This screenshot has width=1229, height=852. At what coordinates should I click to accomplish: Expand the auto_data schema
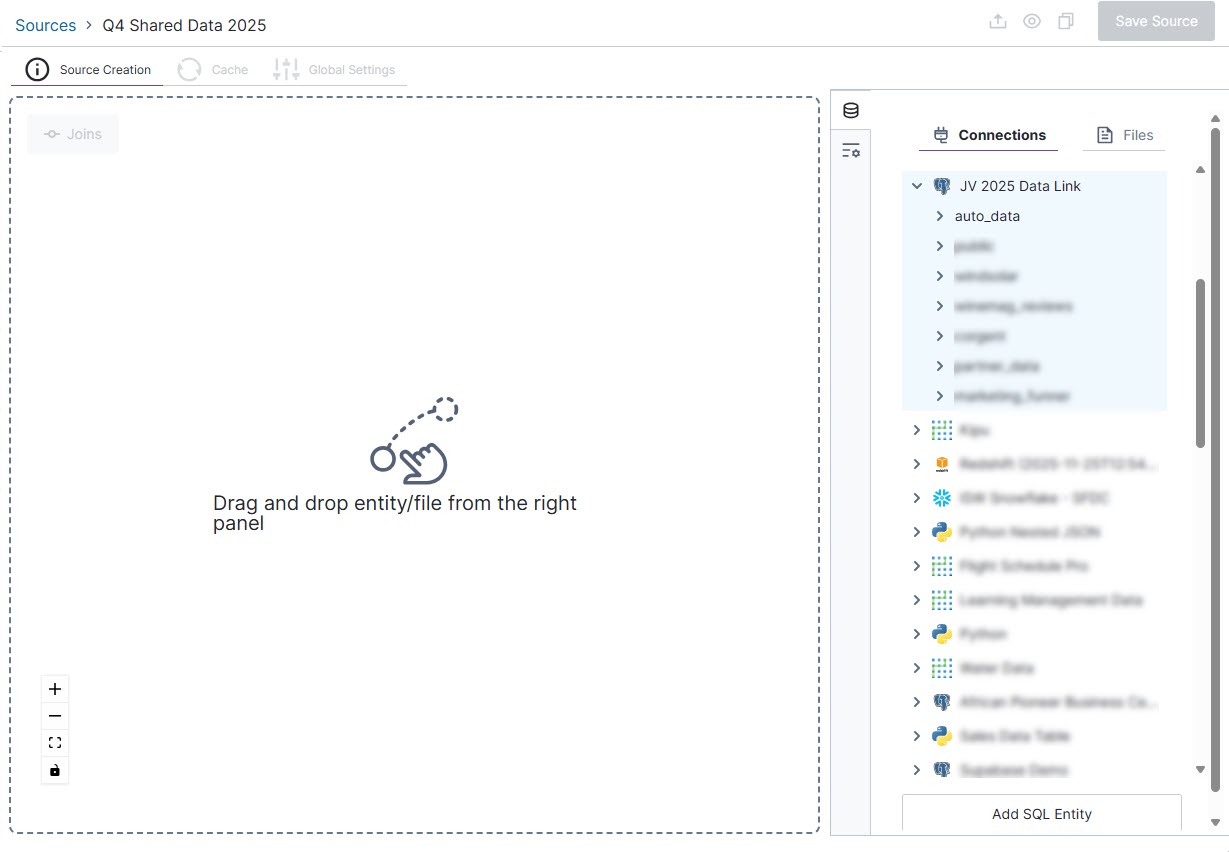(x=939, y=215)
